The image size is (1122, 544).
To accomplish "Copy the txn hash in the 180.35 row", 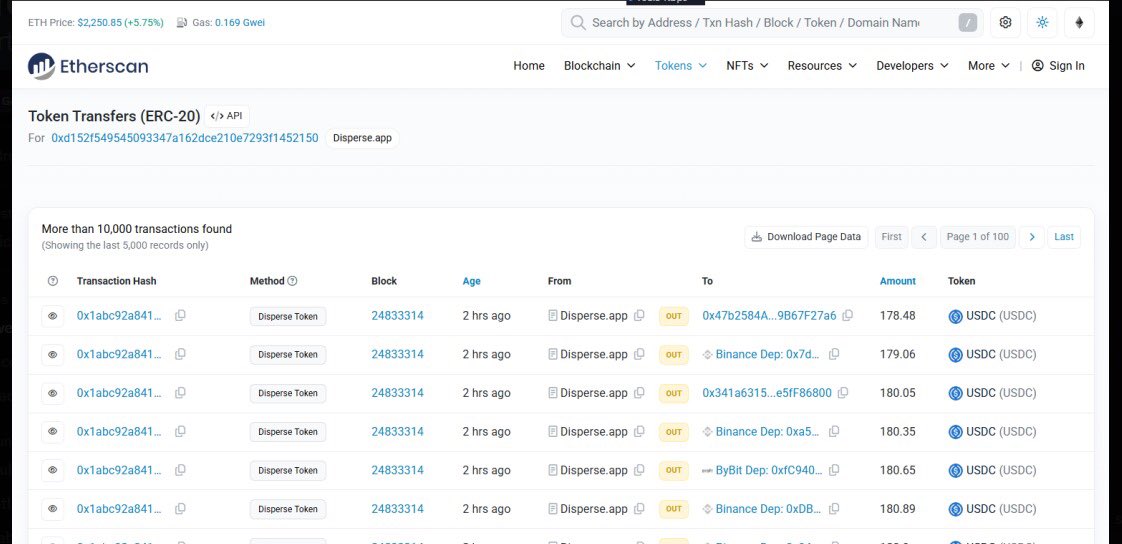I will tap(180, 432).
